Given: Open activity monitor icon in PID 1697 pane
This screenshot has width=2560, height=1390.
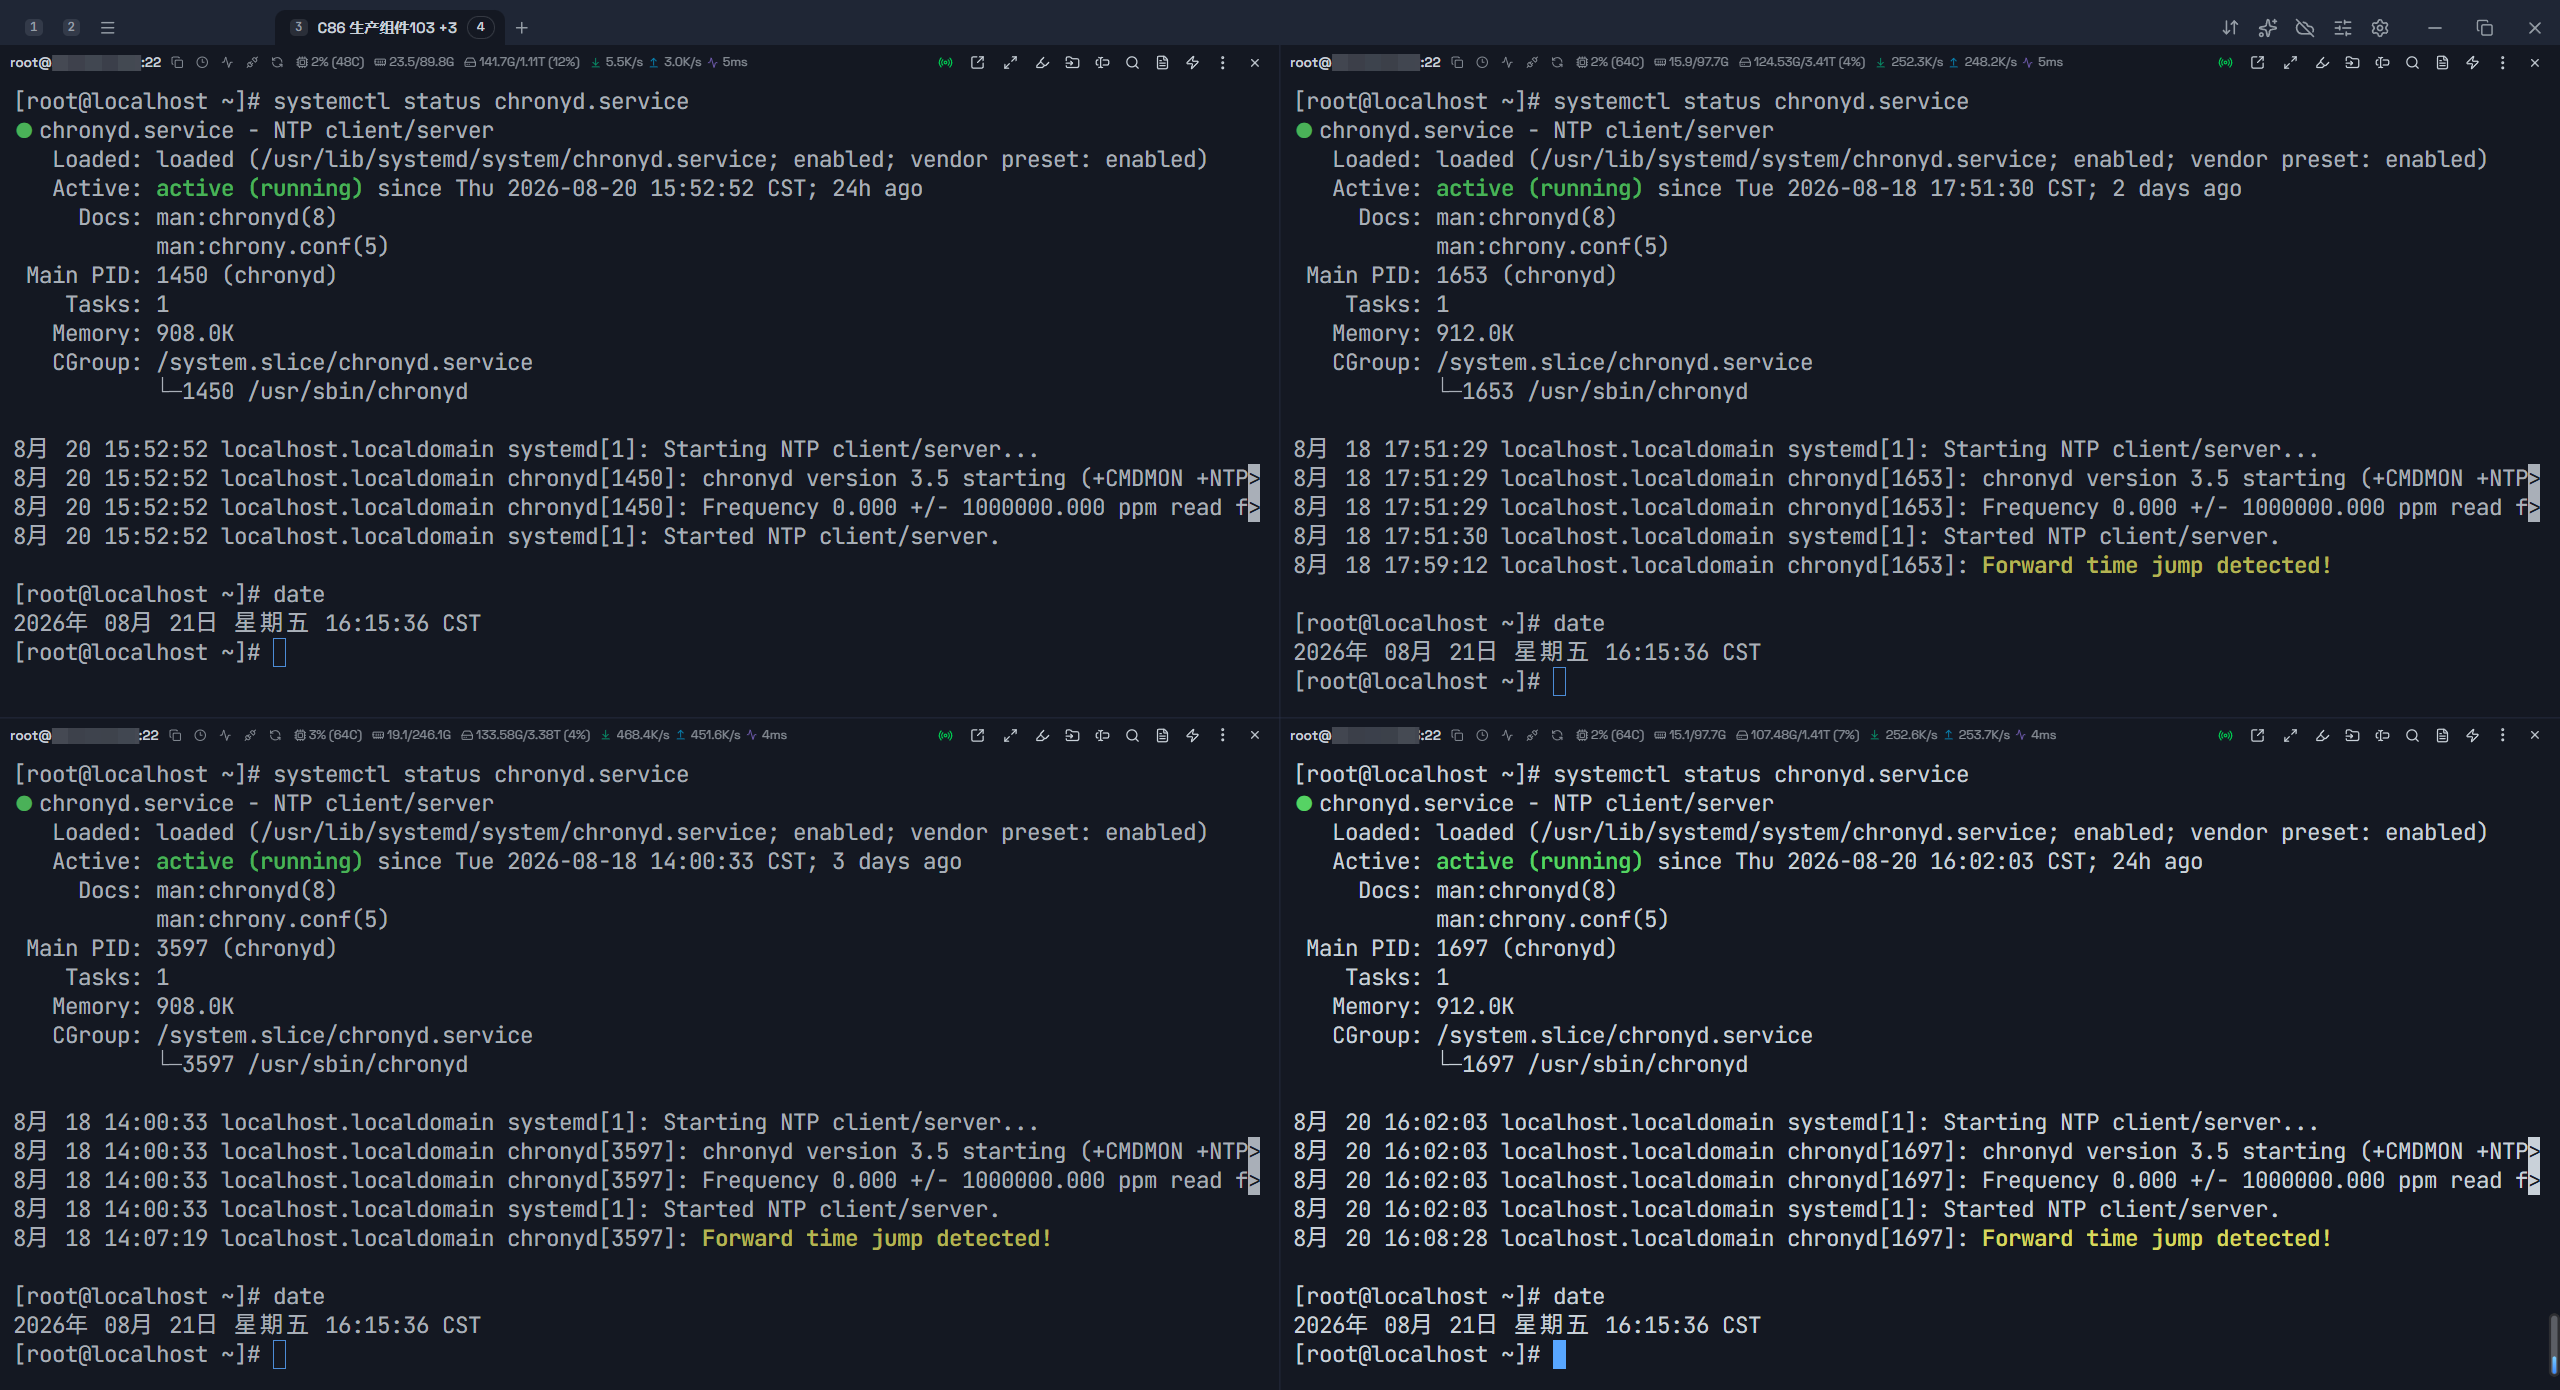Looking at the screenshot, I should (1507, 735).
